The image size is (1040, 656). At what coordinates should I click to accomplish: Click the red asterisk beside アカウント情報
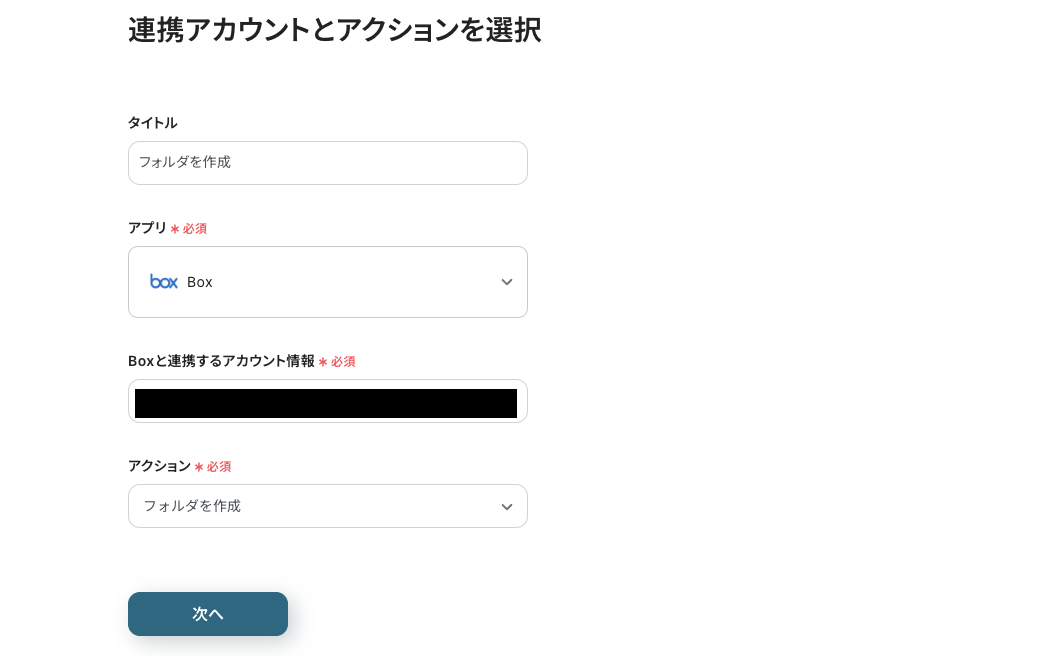pos(323,362)
